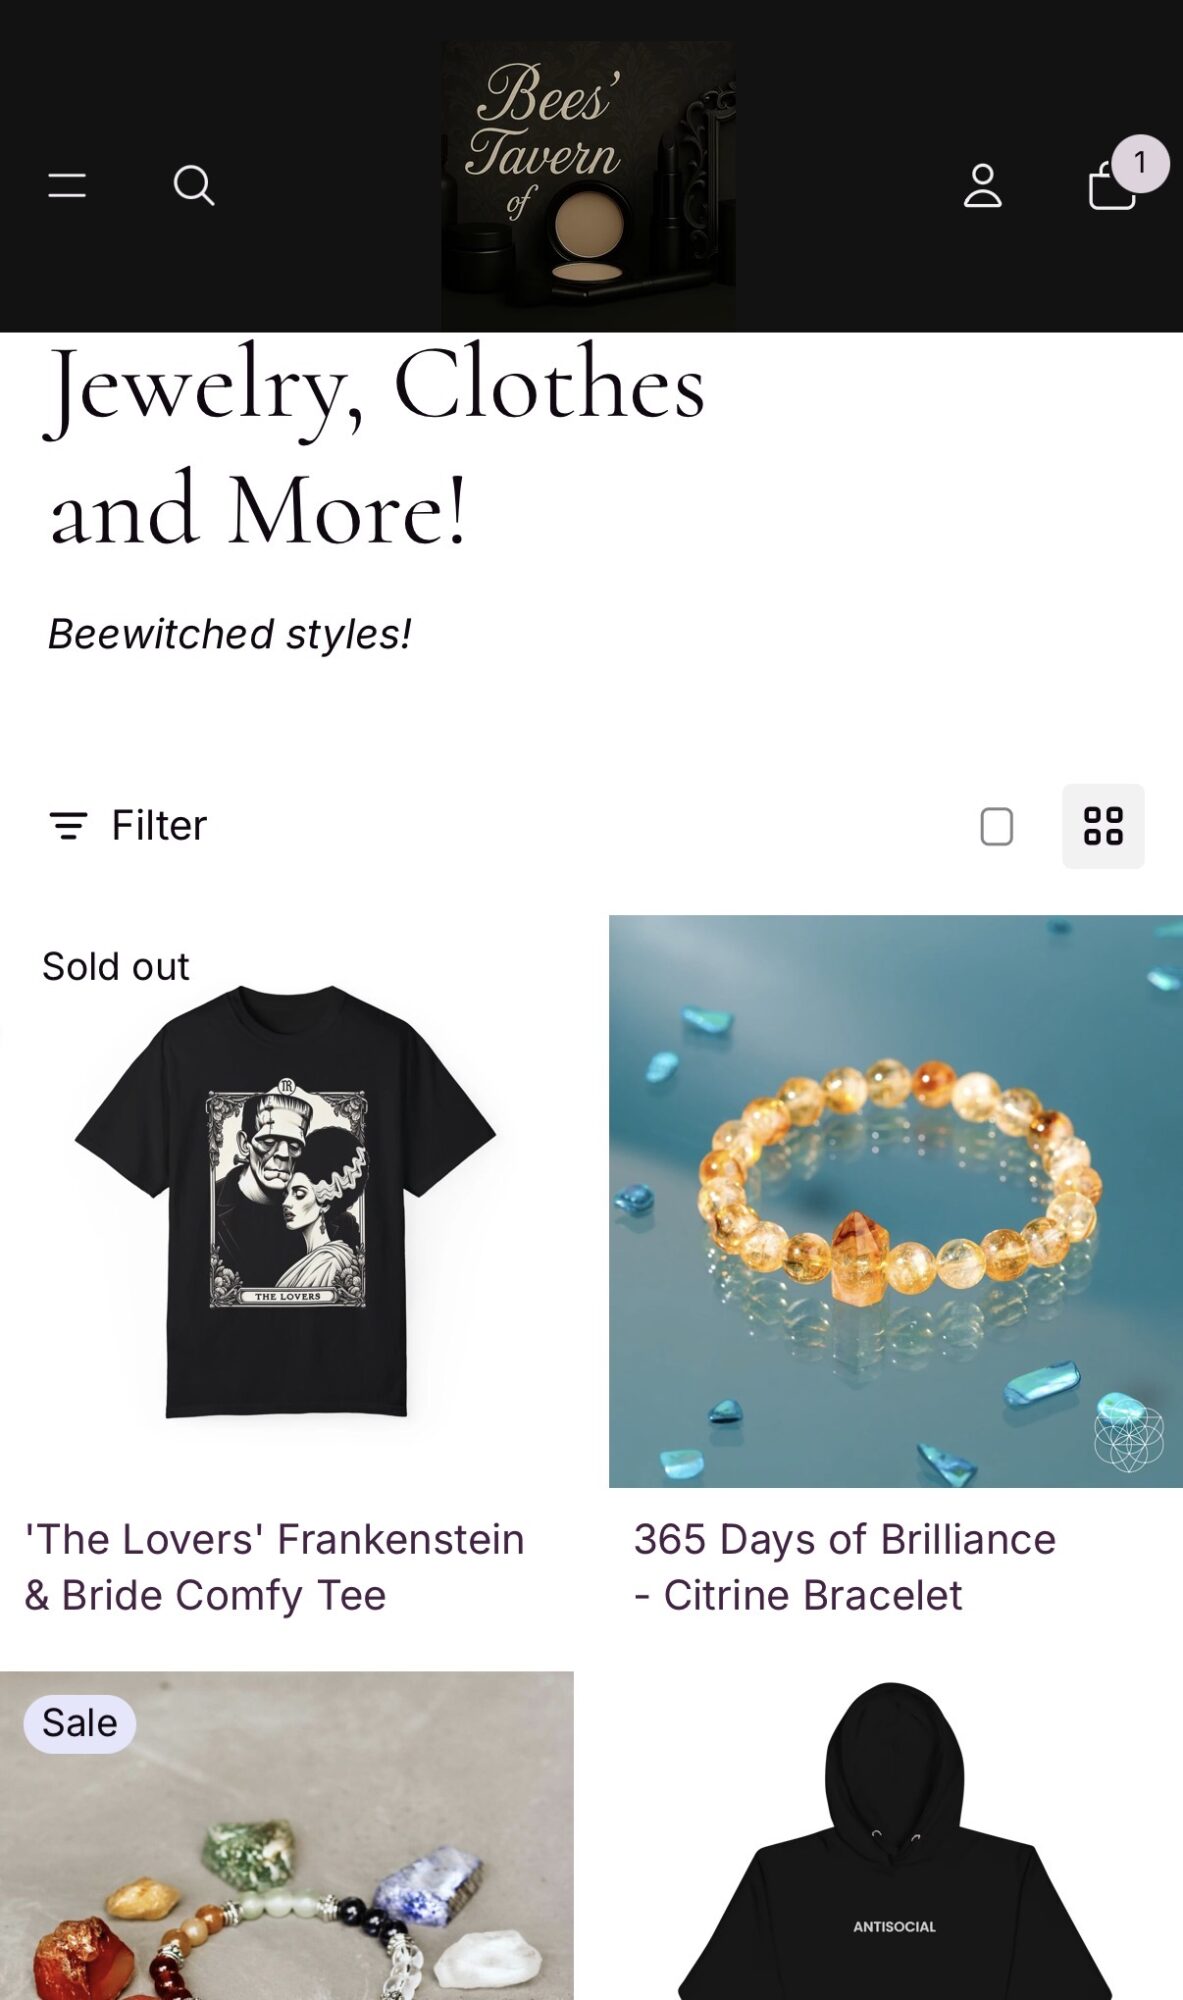Open the account profile icon

[982, 186]
